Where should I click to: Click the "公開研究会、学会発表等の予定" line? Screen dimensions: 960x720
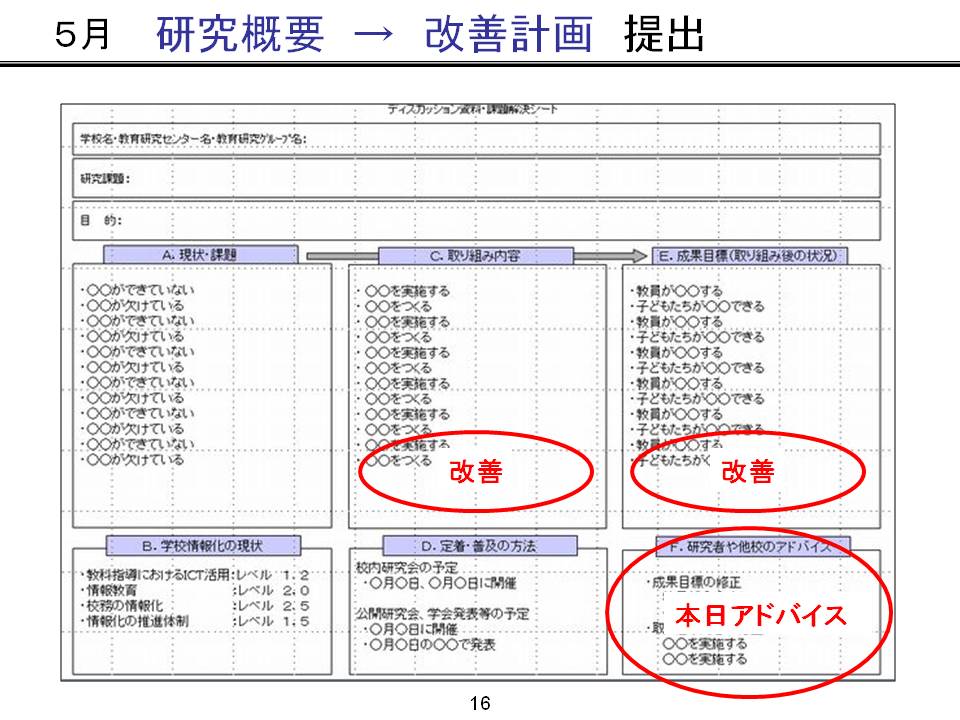[443, 613]
